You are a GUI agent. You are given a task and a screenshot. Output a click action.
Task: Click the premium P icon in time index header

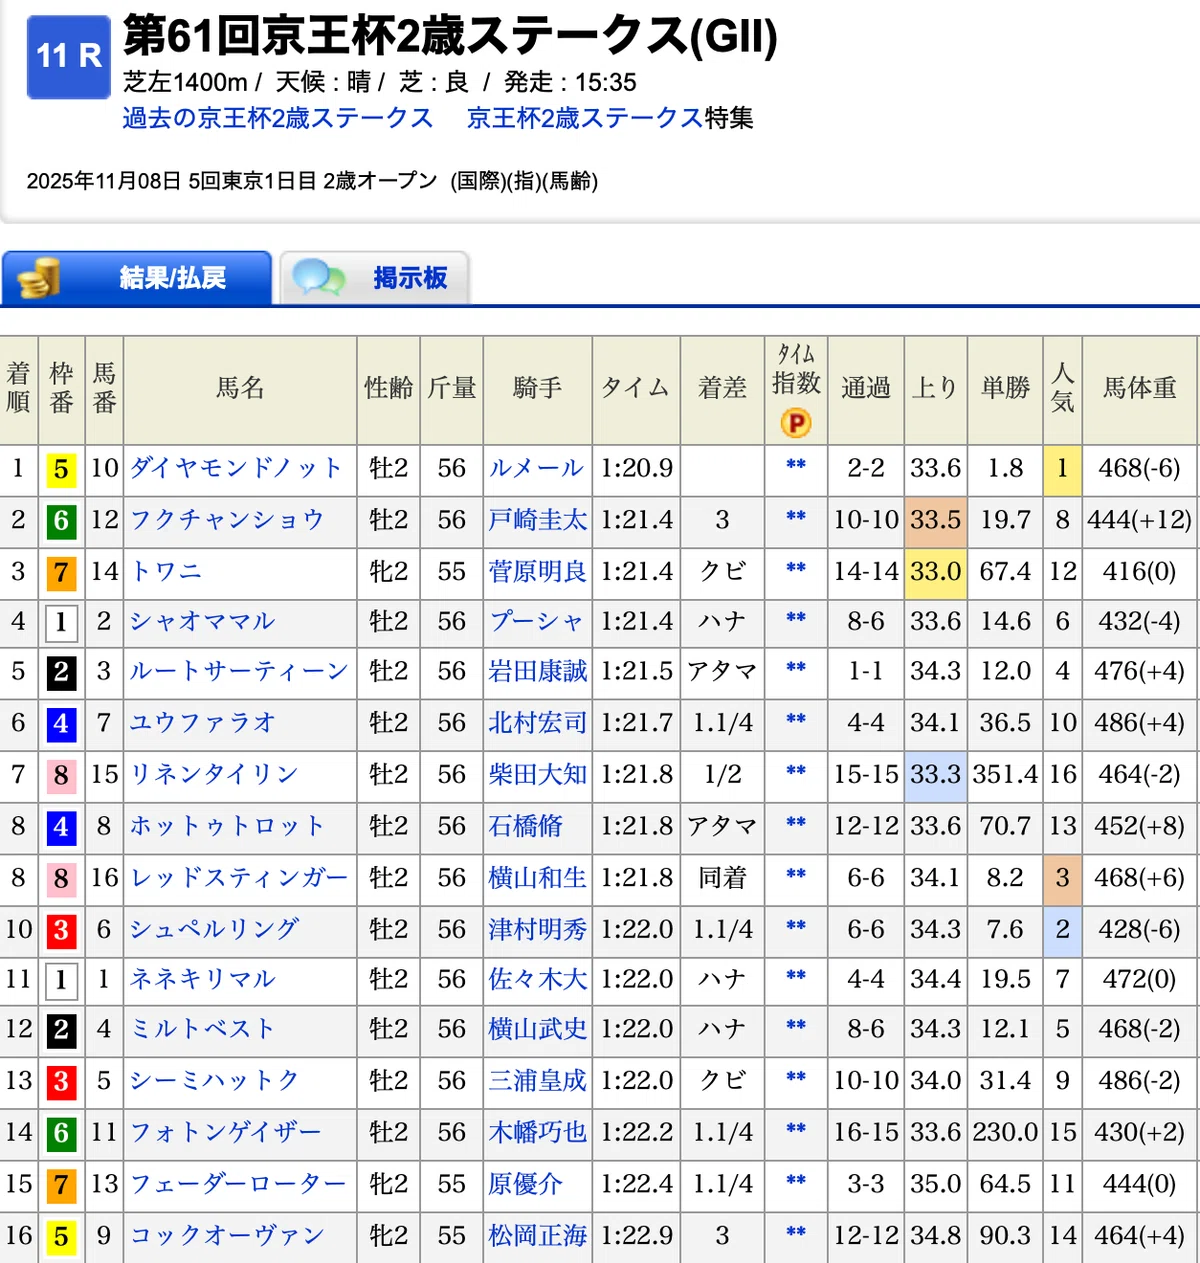click(795, 423)
